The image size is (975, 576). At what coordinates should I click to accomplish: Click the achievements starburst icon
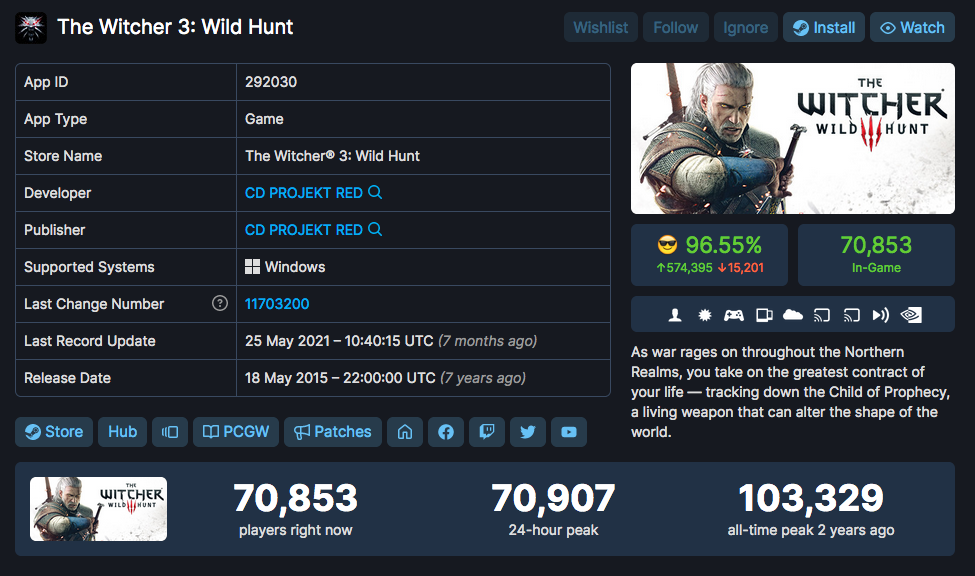705,315
